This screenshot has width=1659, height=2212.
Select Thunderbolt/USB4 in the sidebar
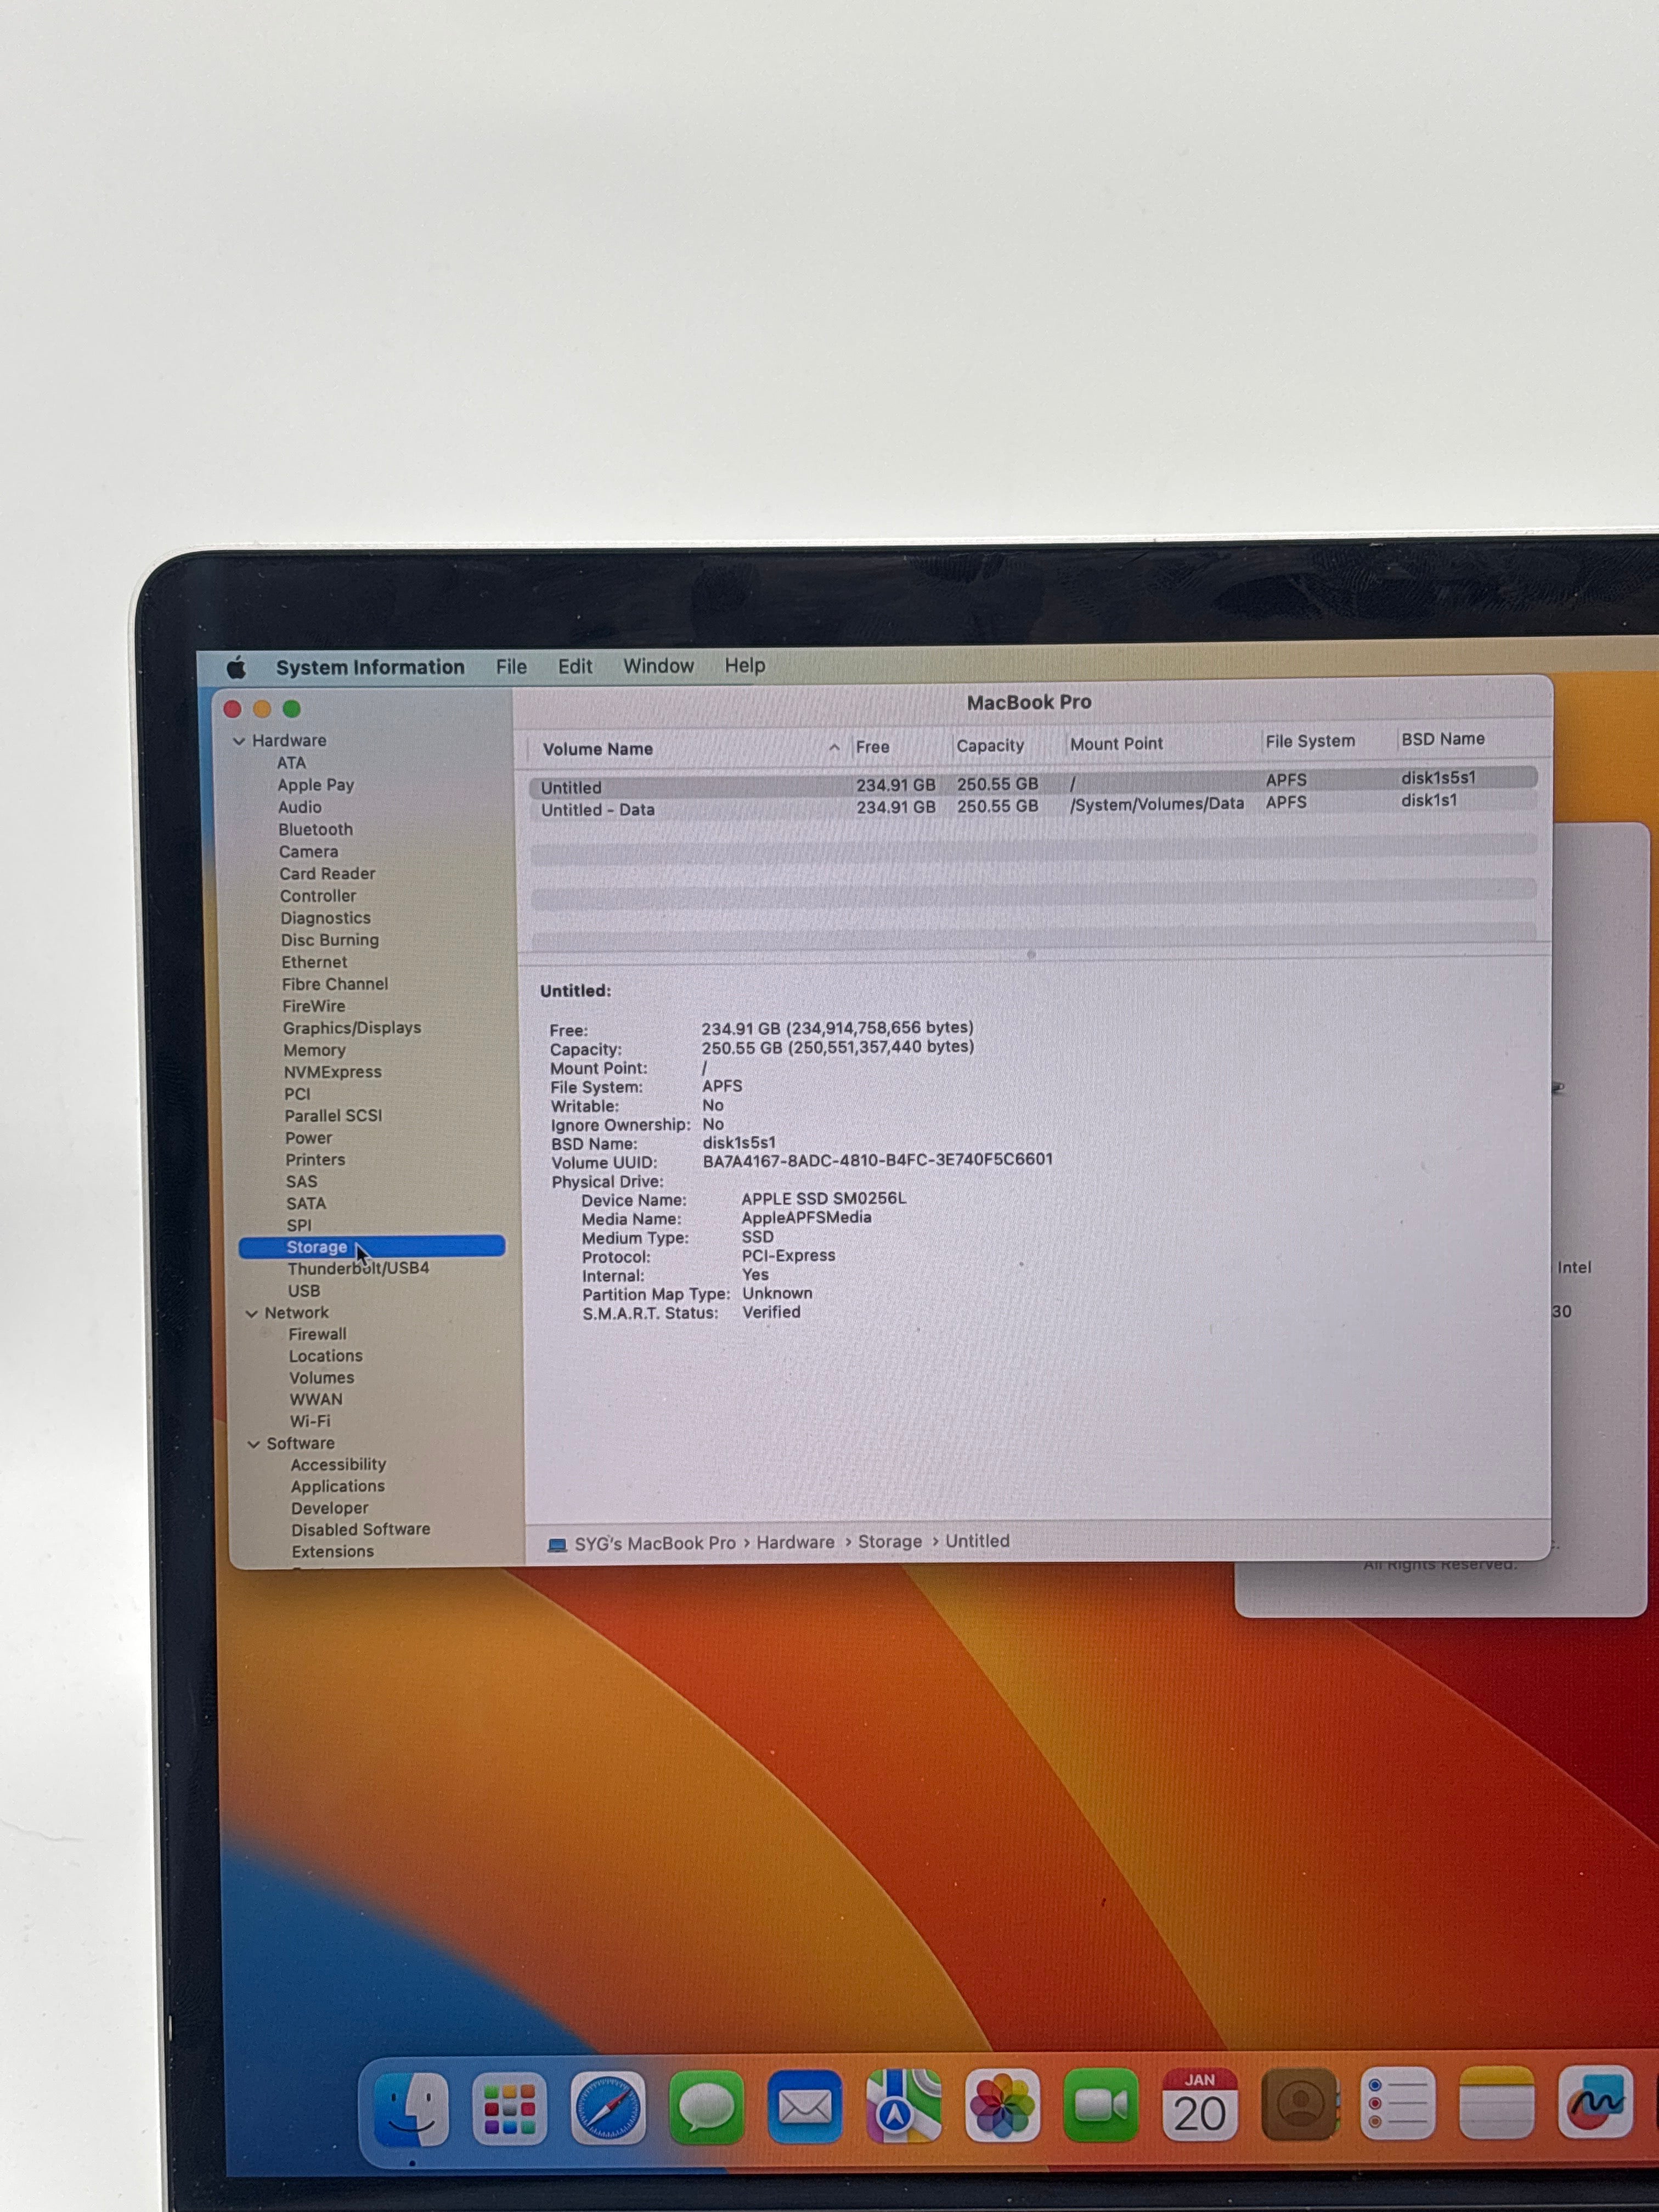coord(358,1268)
